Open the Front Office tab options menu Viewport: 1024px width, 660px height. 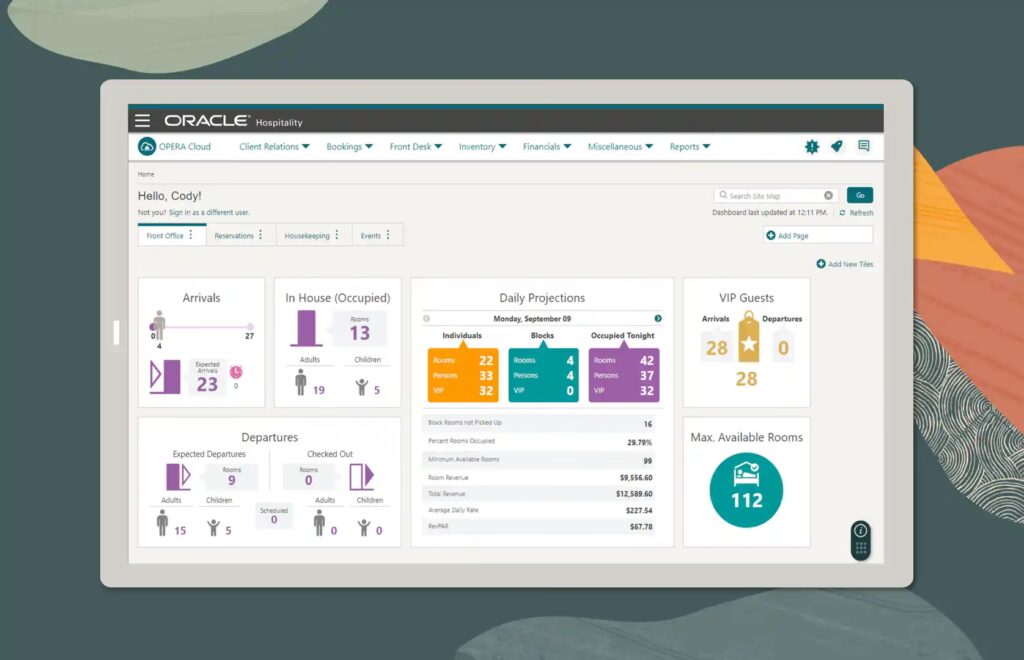[x=191, y=235]
